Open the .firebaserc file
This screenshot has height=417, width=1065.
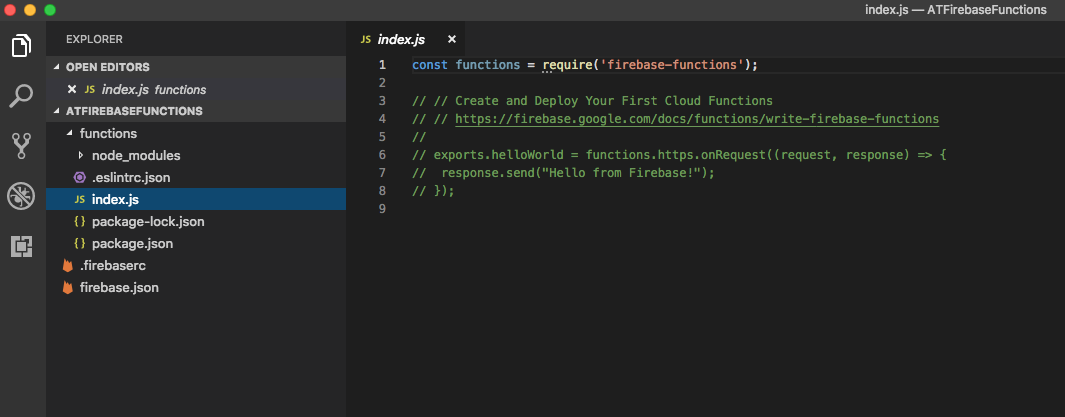point(112,265)
